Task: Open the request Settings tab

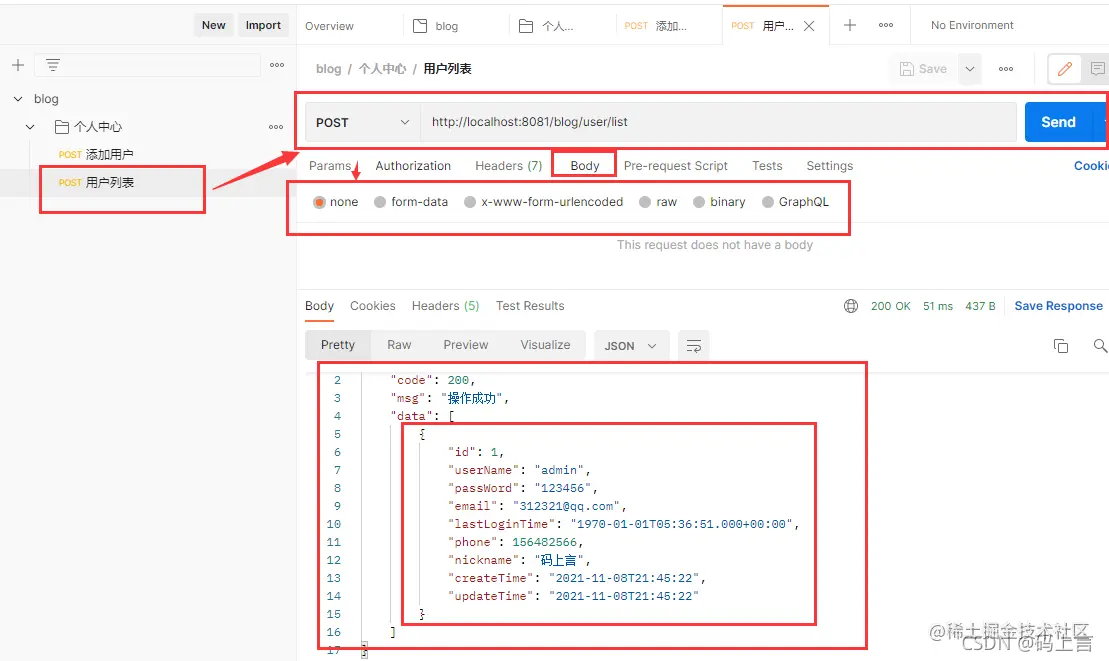Action: click(830, 165)
